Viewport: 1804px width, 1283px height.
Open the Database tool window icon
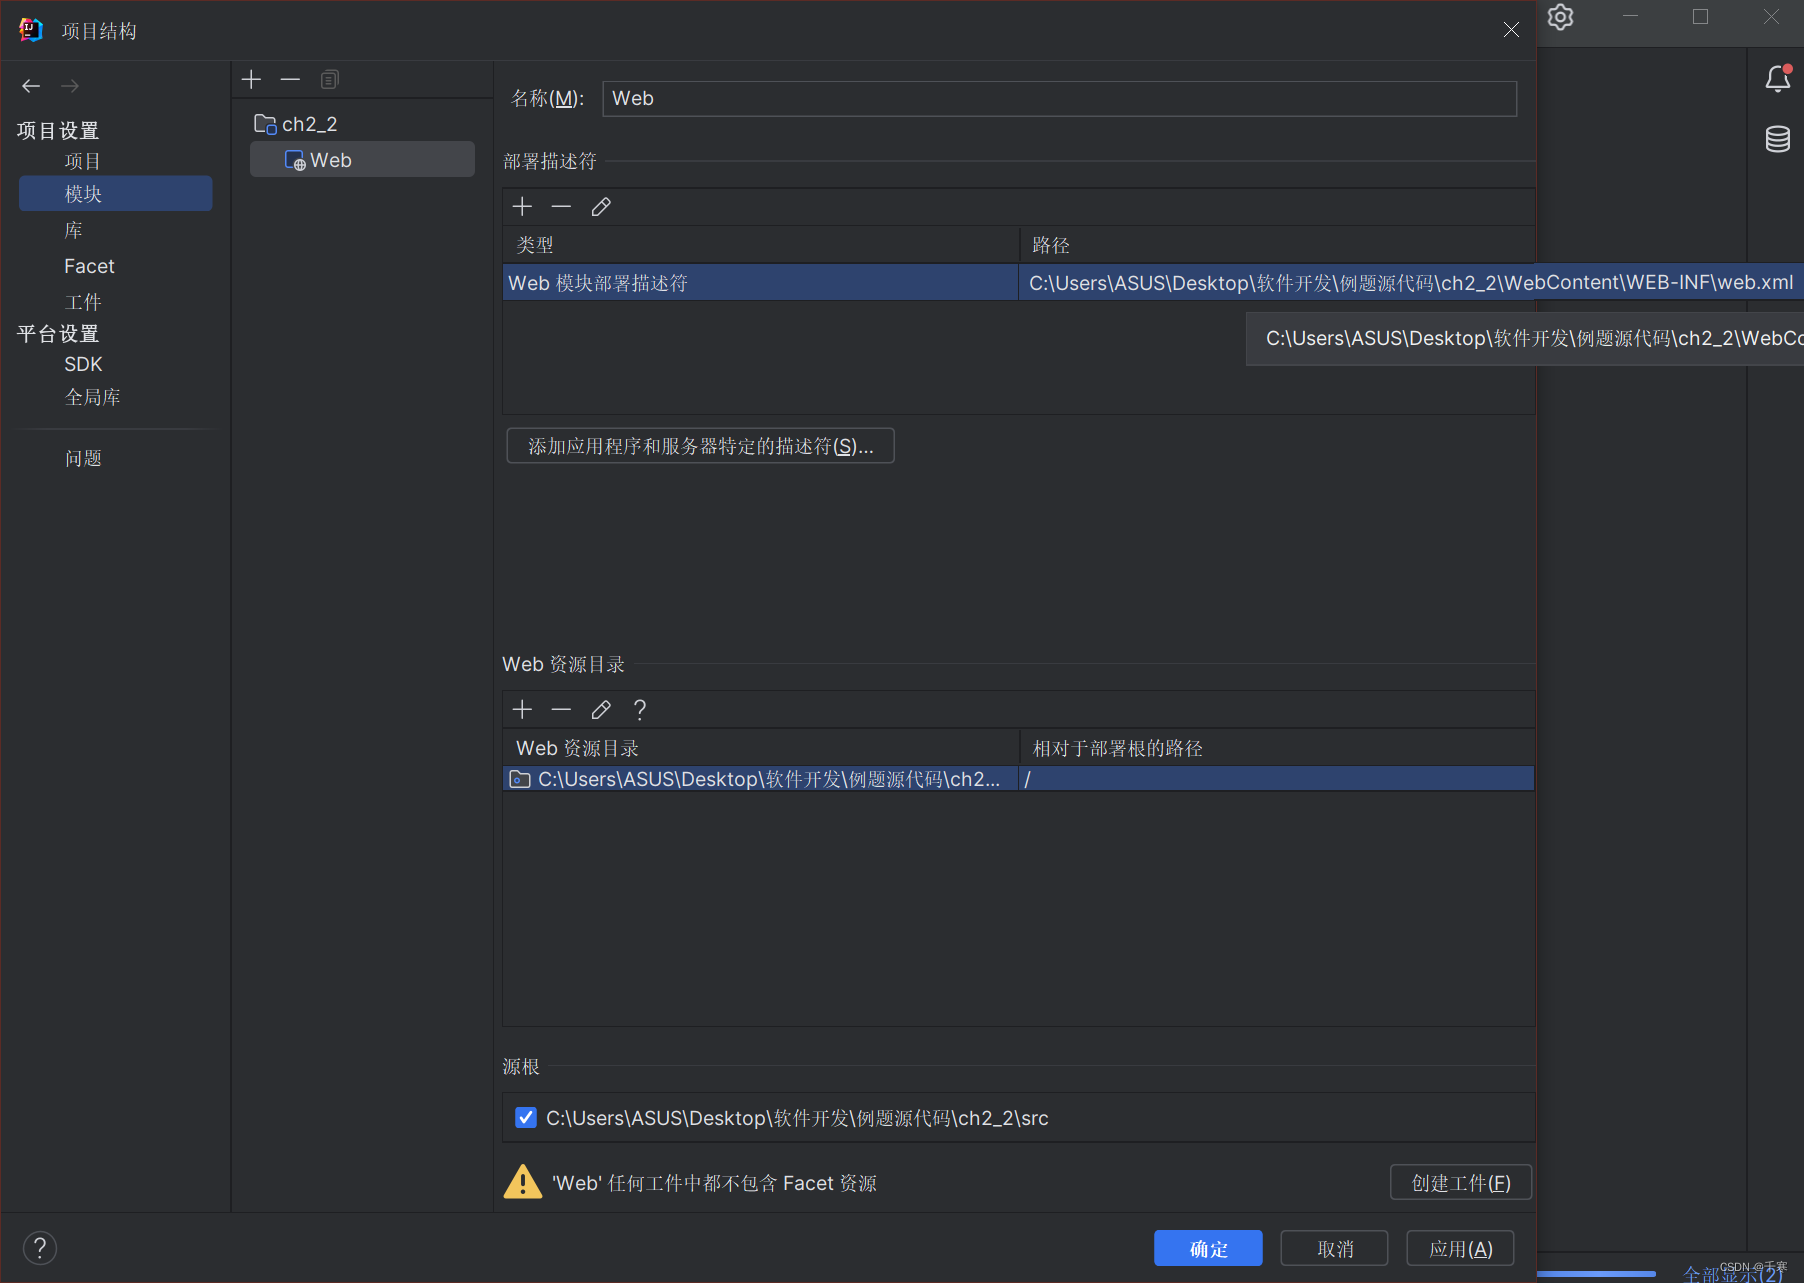click(1778, 139)
